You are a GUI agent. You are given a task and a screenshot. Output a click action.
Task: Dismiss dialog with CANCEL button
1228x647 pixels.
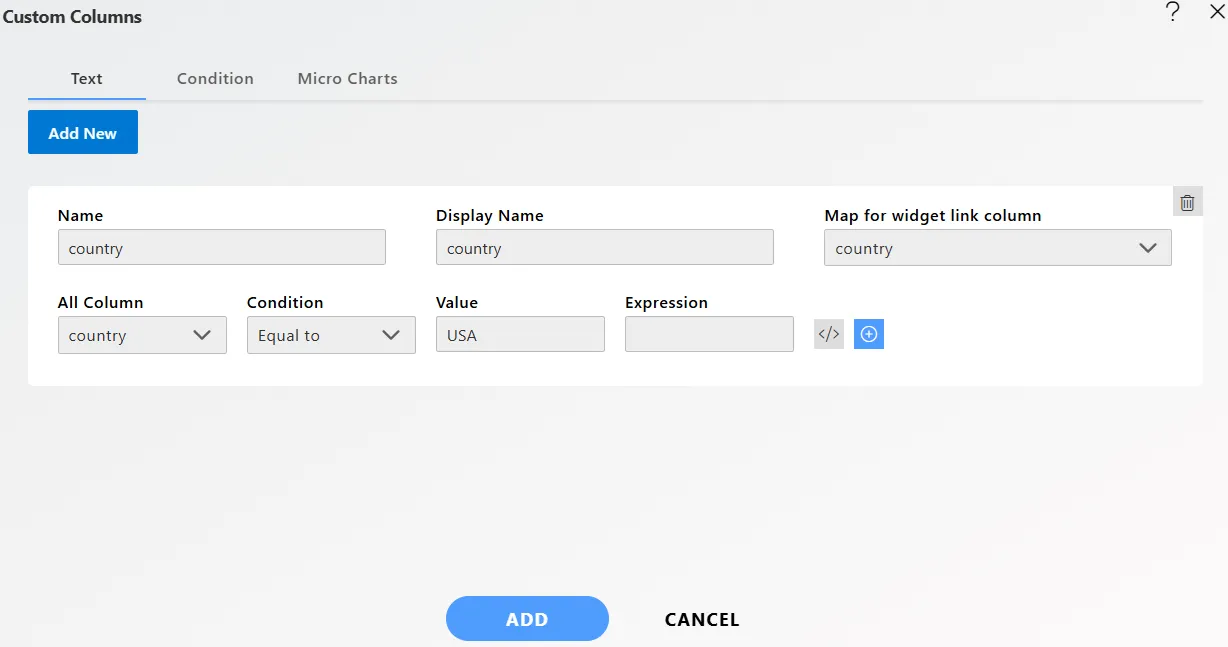coord(702,619)
